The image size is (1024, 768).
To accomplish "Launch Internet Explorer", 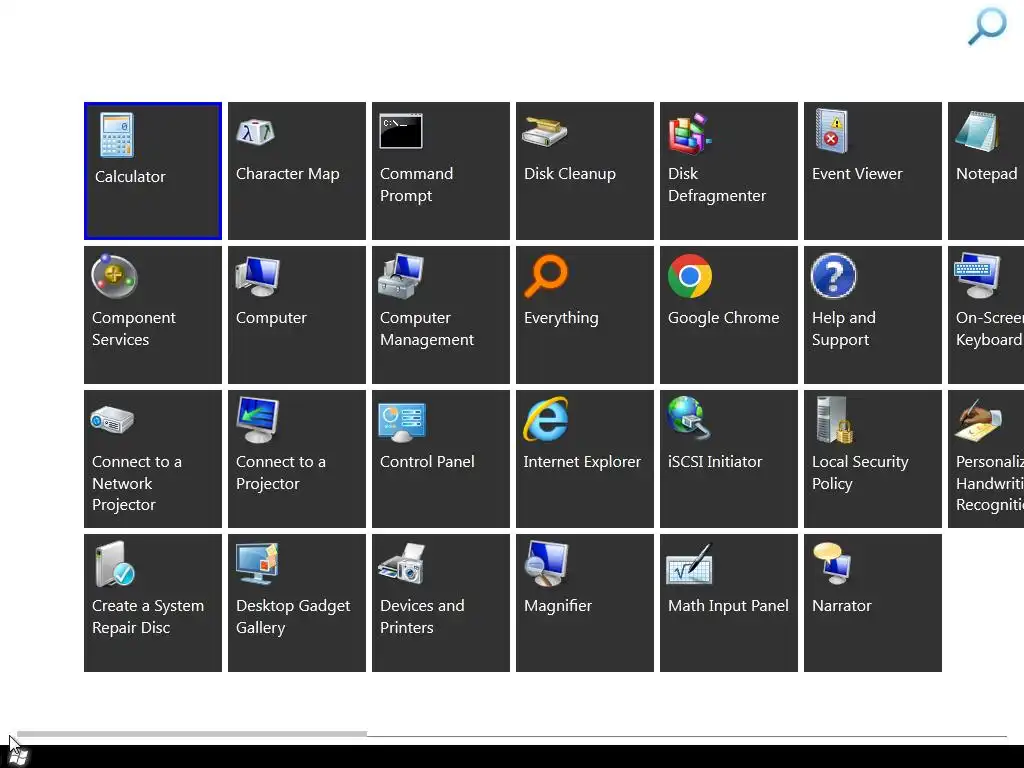I will (x=585, y=459).
